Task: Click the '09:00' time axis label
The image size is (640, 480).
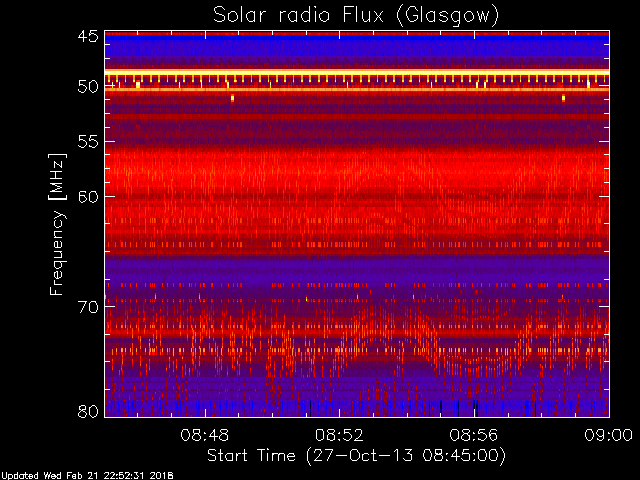Action: [x=609, y=435]
